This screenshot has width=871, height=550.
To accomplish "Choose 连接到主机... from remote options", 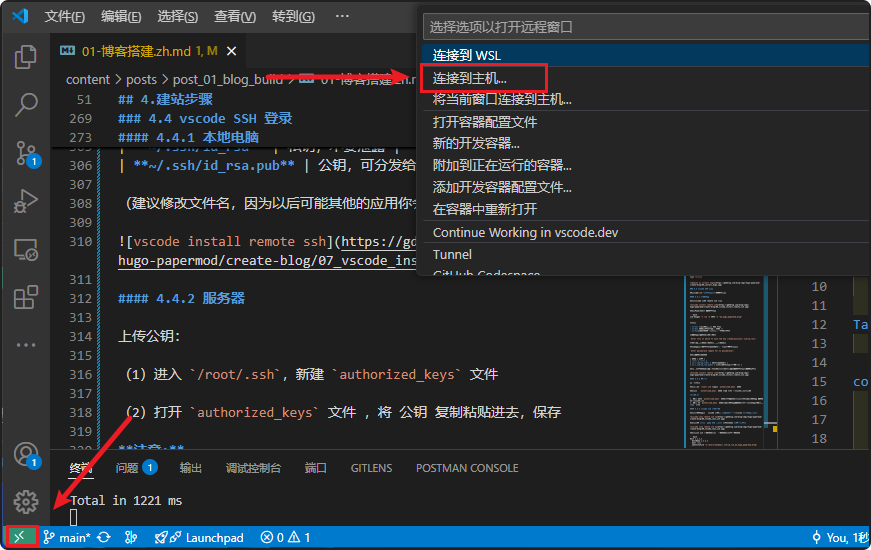I will pos(470,77).
